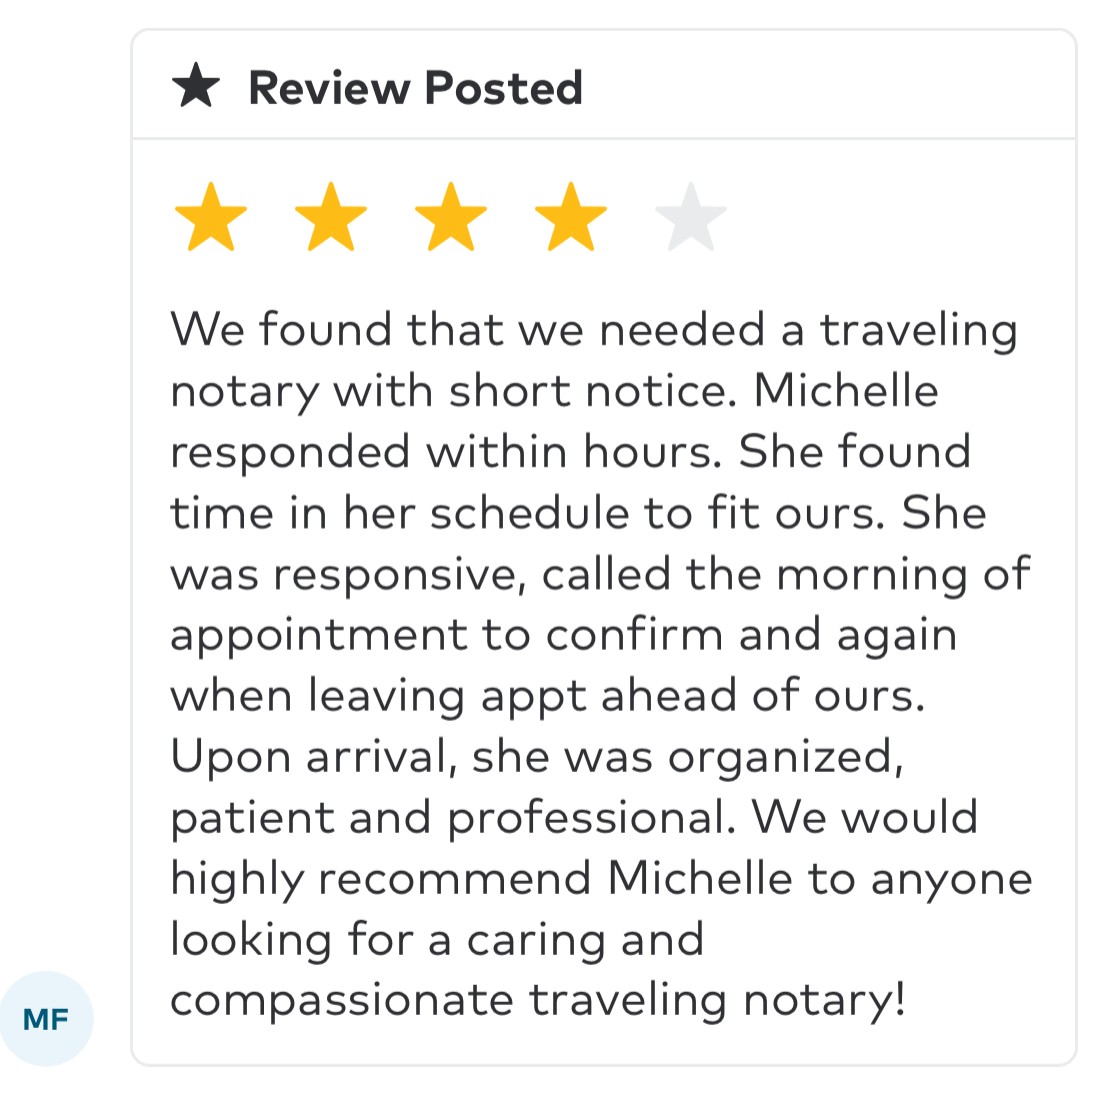Click the line "when leaving appt ahead"
The image size is (1099, 1094).
(547, 696)
